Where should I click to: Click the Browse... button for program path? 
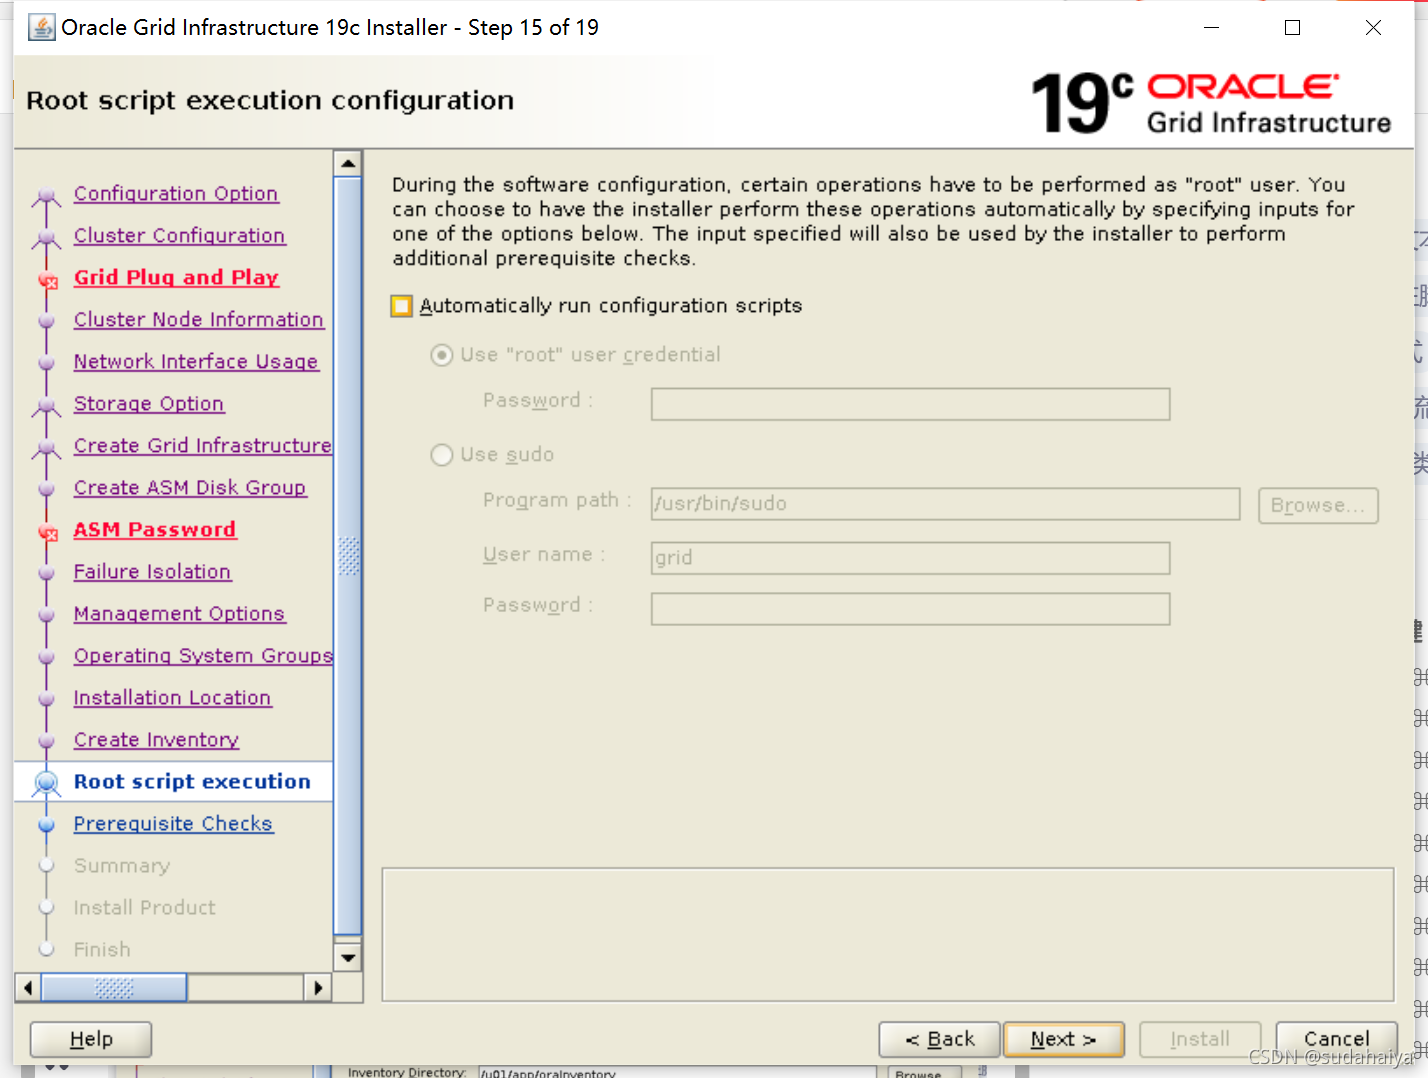tap(1318, 505)
